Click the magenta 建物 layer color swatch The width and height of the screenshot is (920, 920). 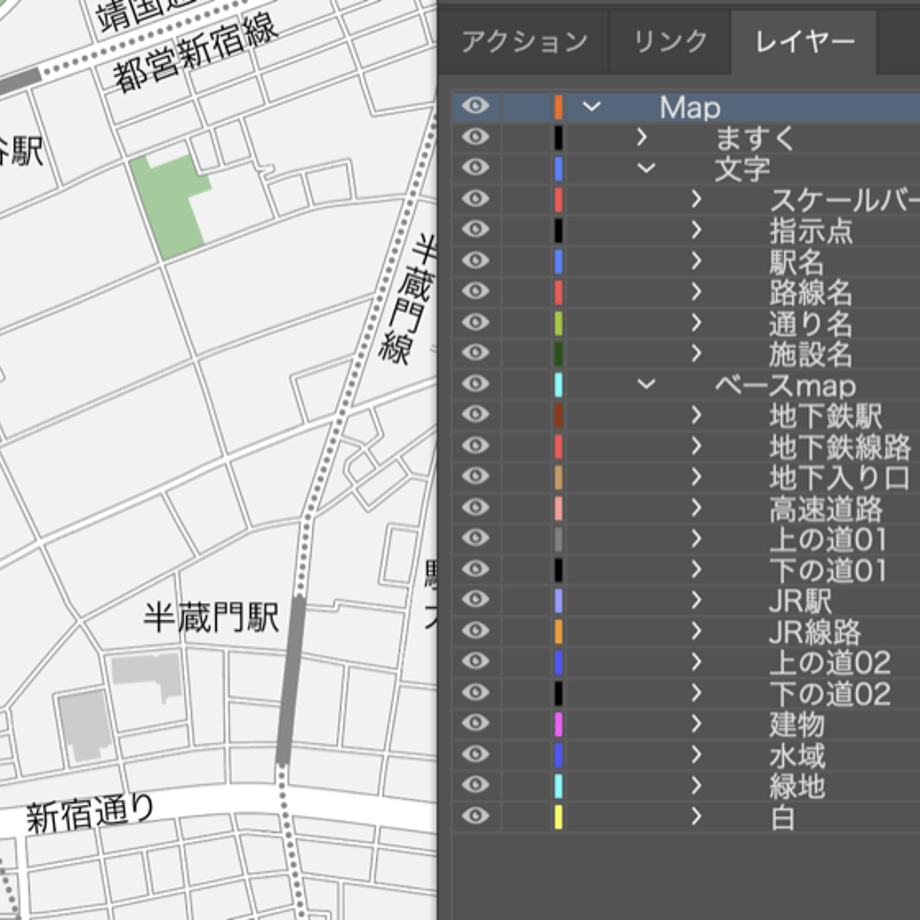point(559,723)
